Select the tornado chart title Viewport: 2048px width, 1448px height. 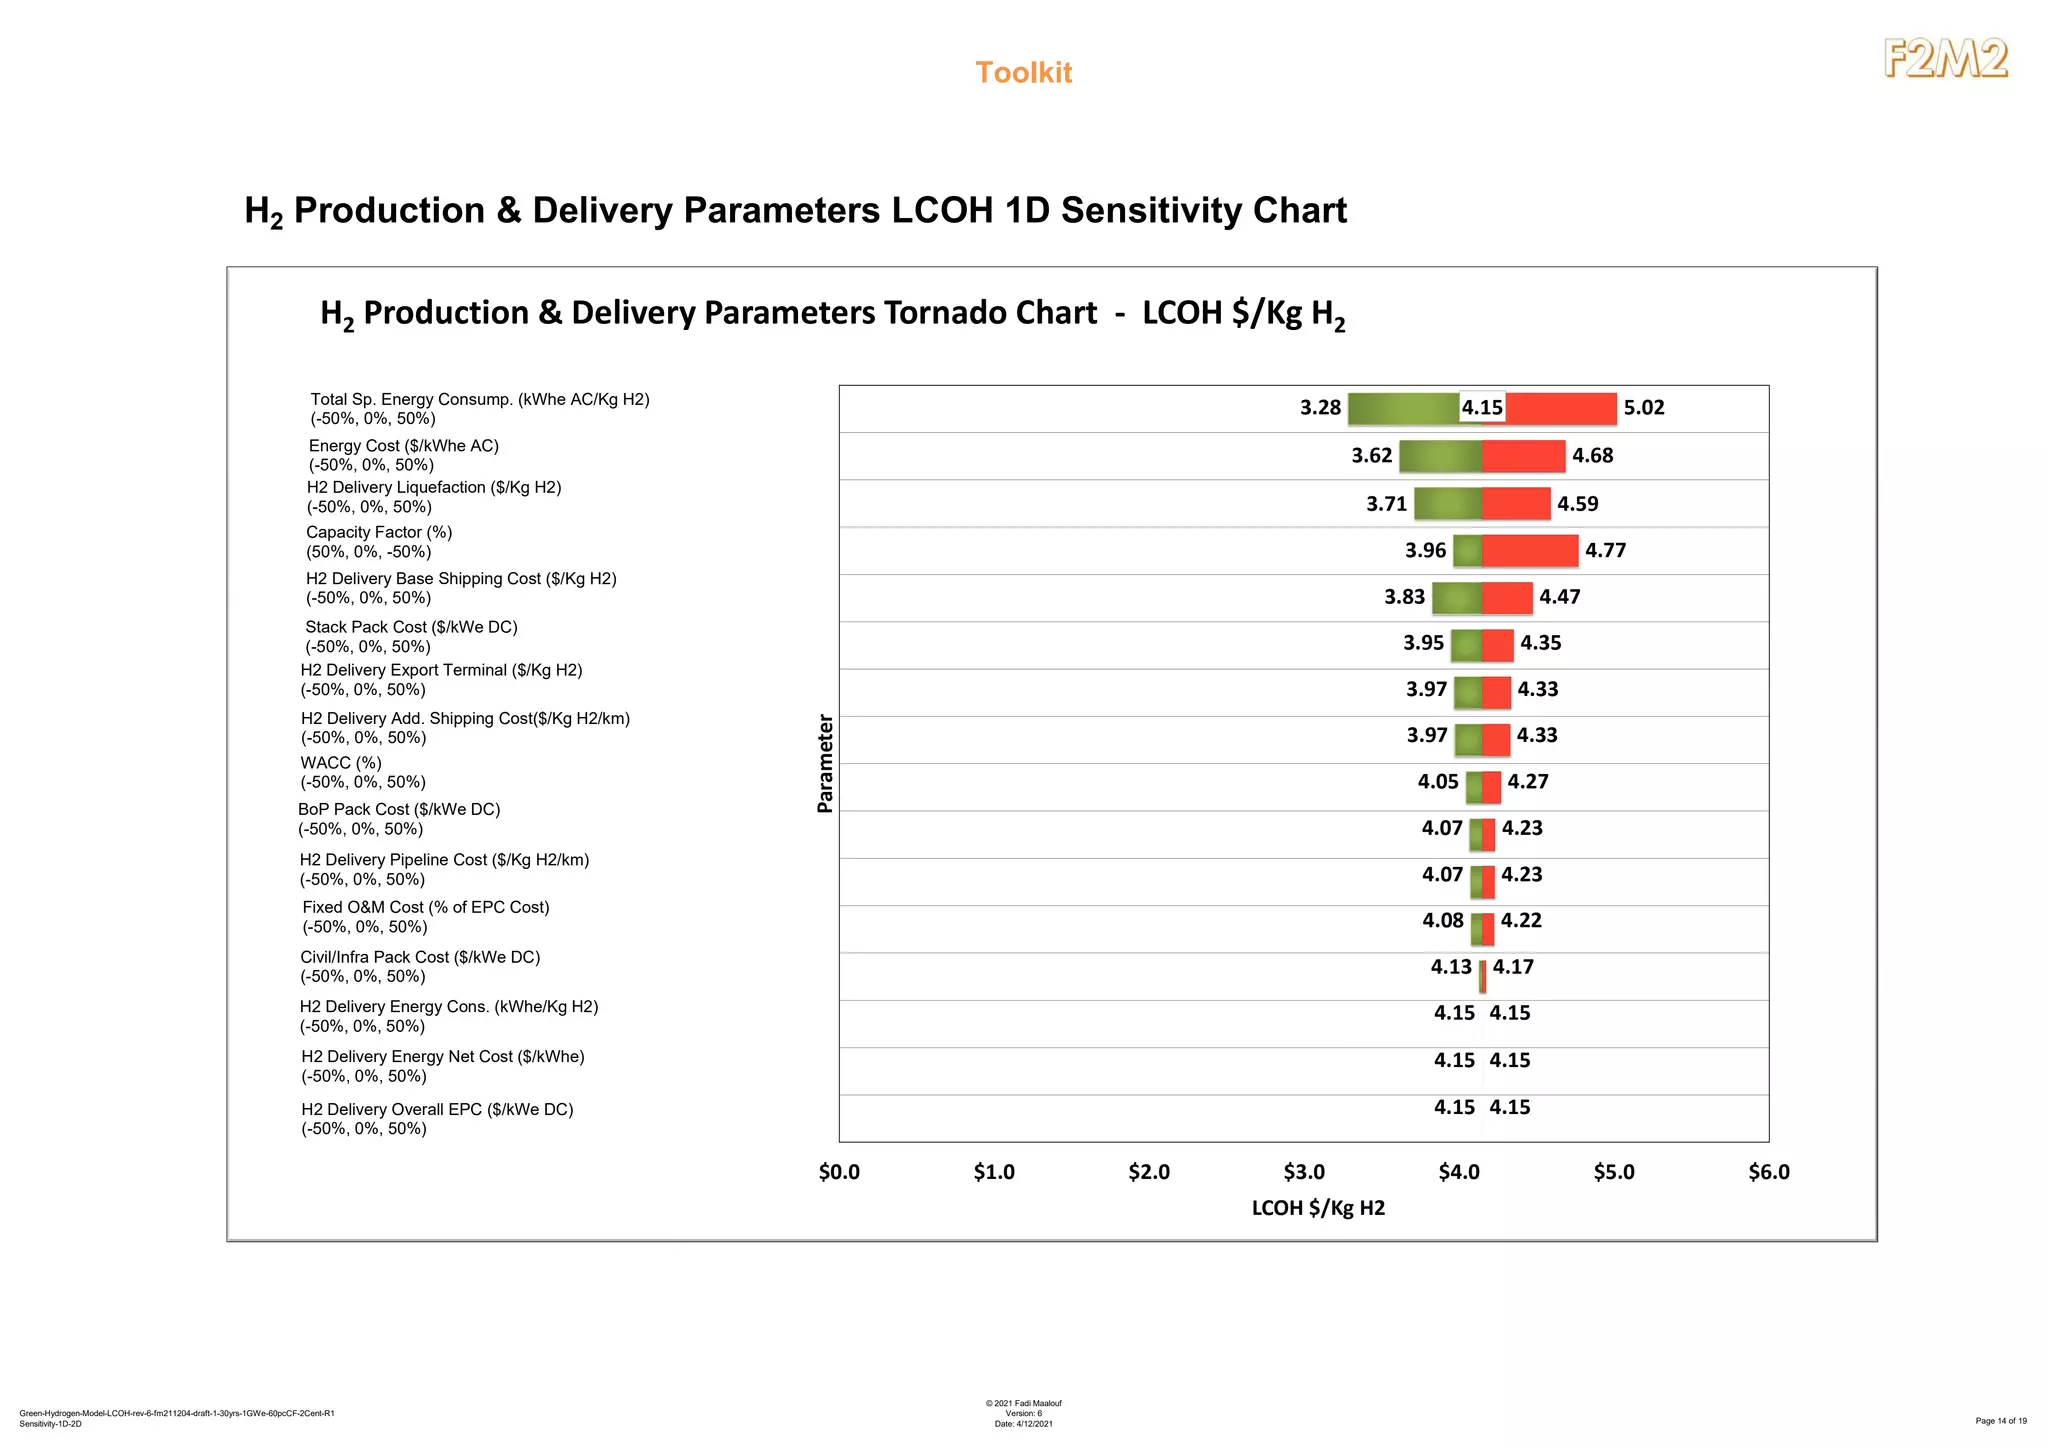click(x=832, y=314)
